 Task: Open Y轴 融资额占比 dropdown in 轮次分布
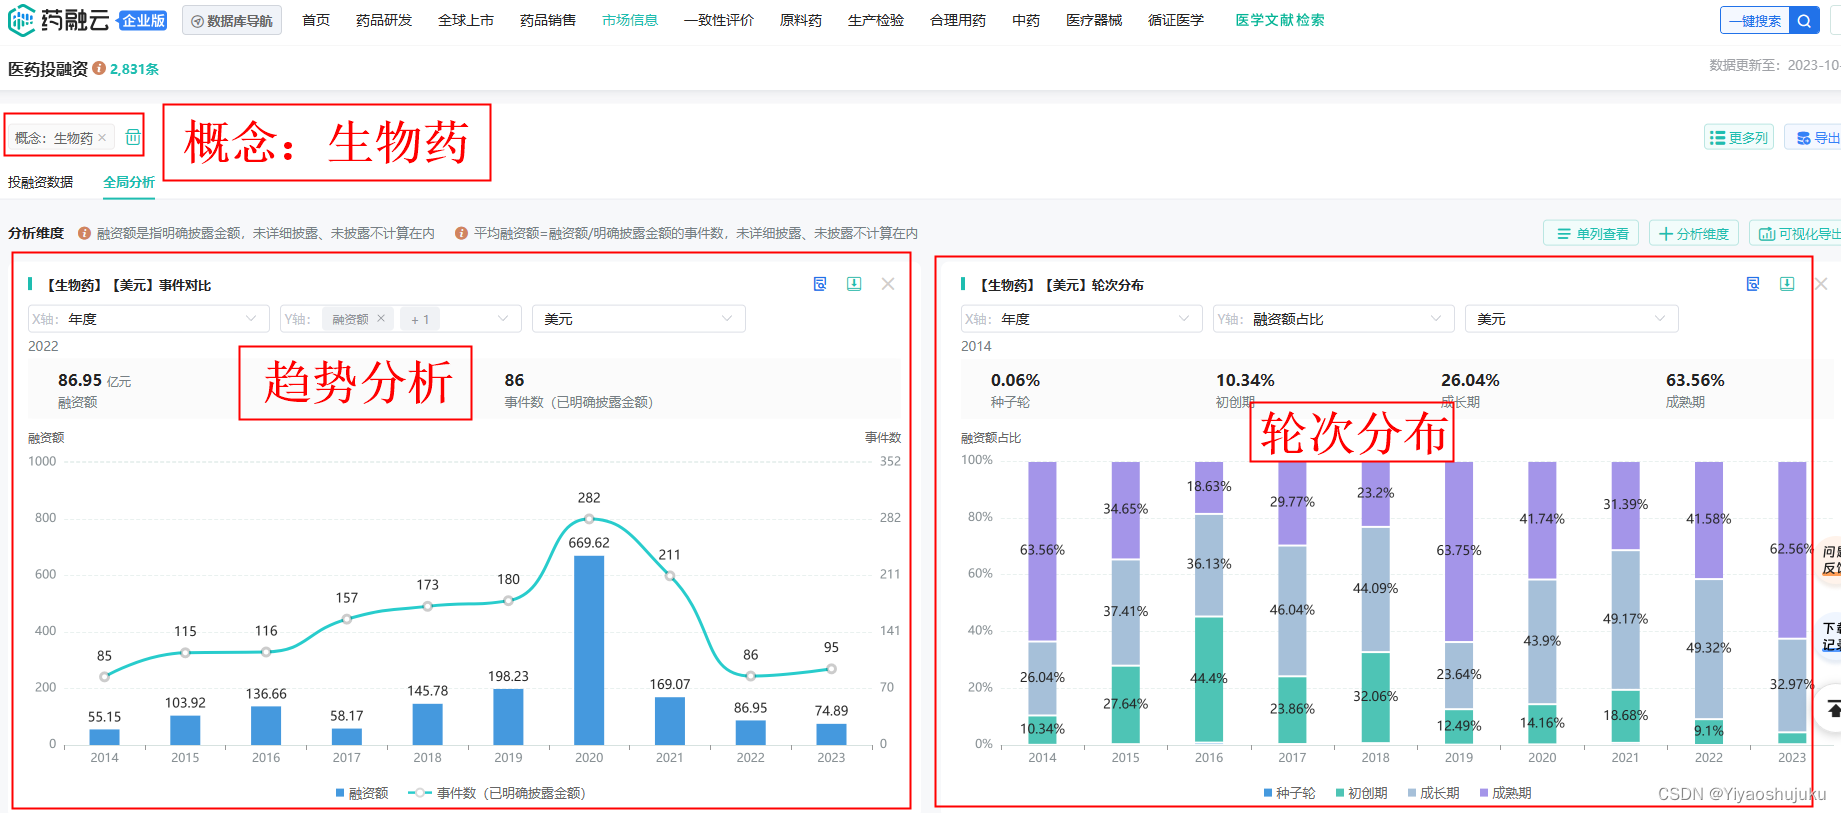click(x=1334, y=319)
